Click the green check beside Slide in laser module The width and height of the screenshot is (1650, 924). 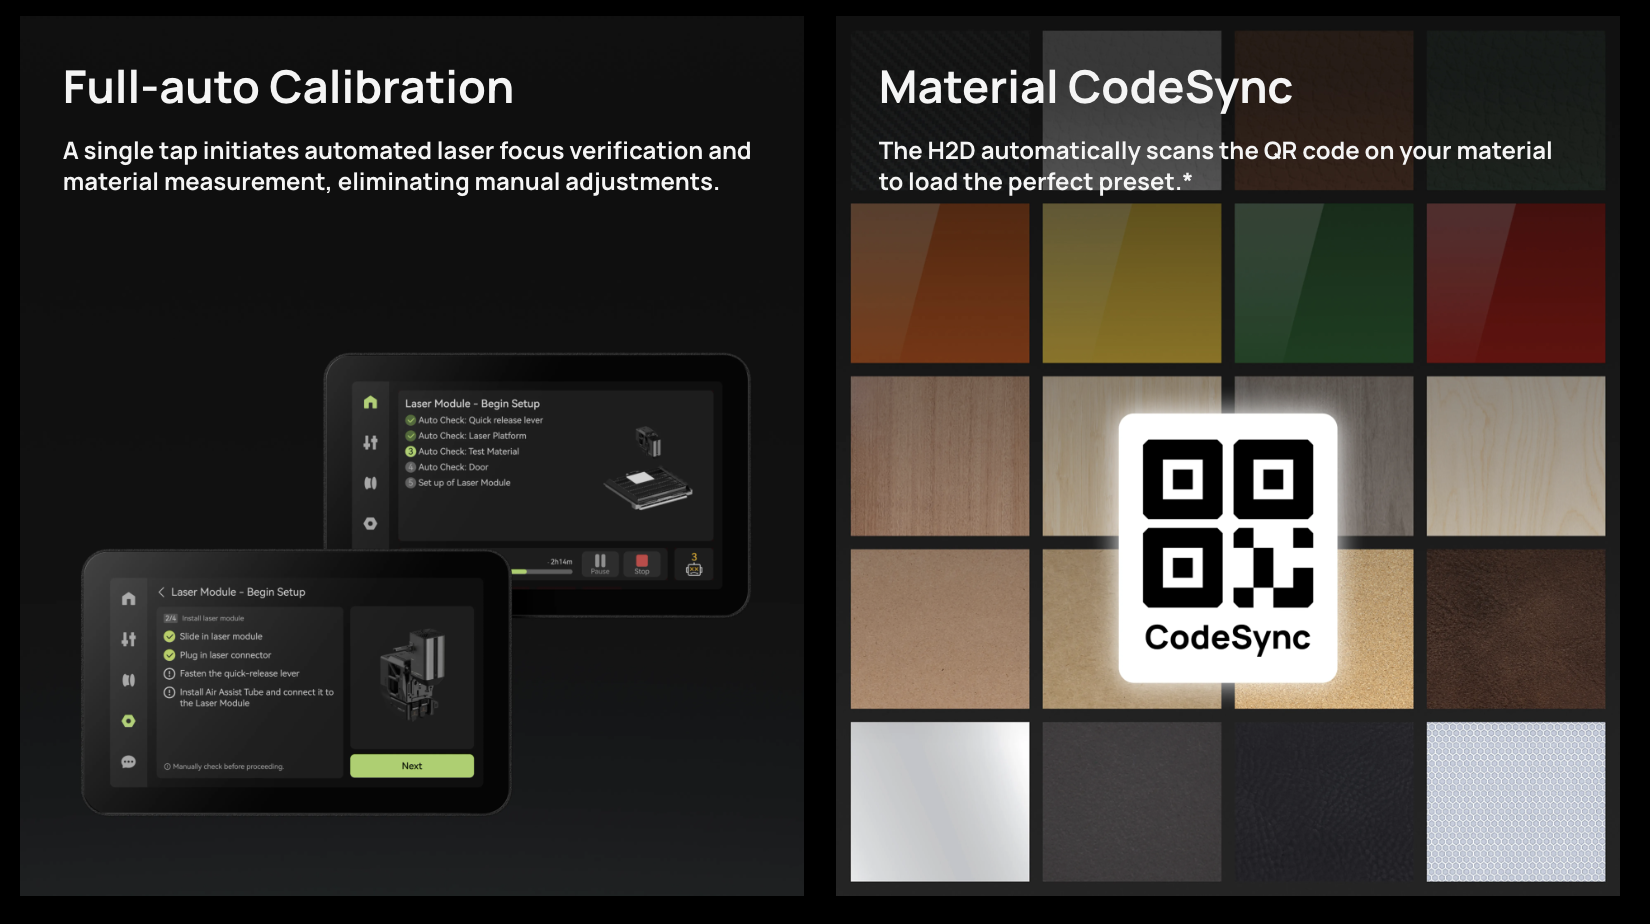[169, 636]
